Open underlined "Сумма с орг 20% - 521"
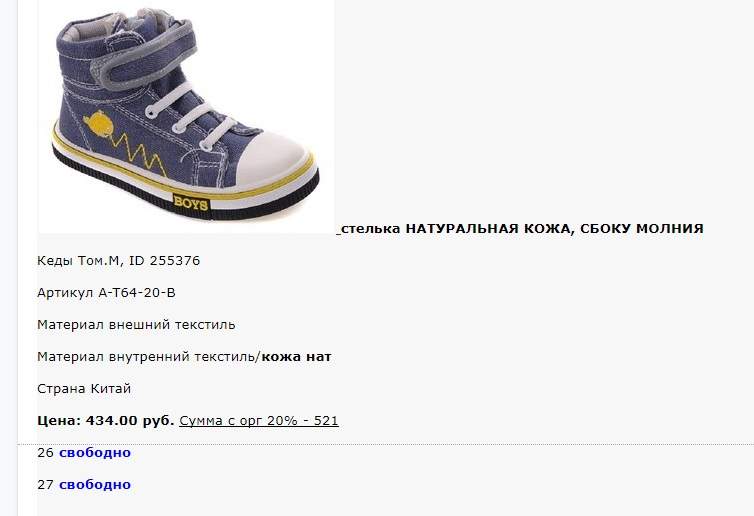 pyautogui.click(x=259, y=421)
